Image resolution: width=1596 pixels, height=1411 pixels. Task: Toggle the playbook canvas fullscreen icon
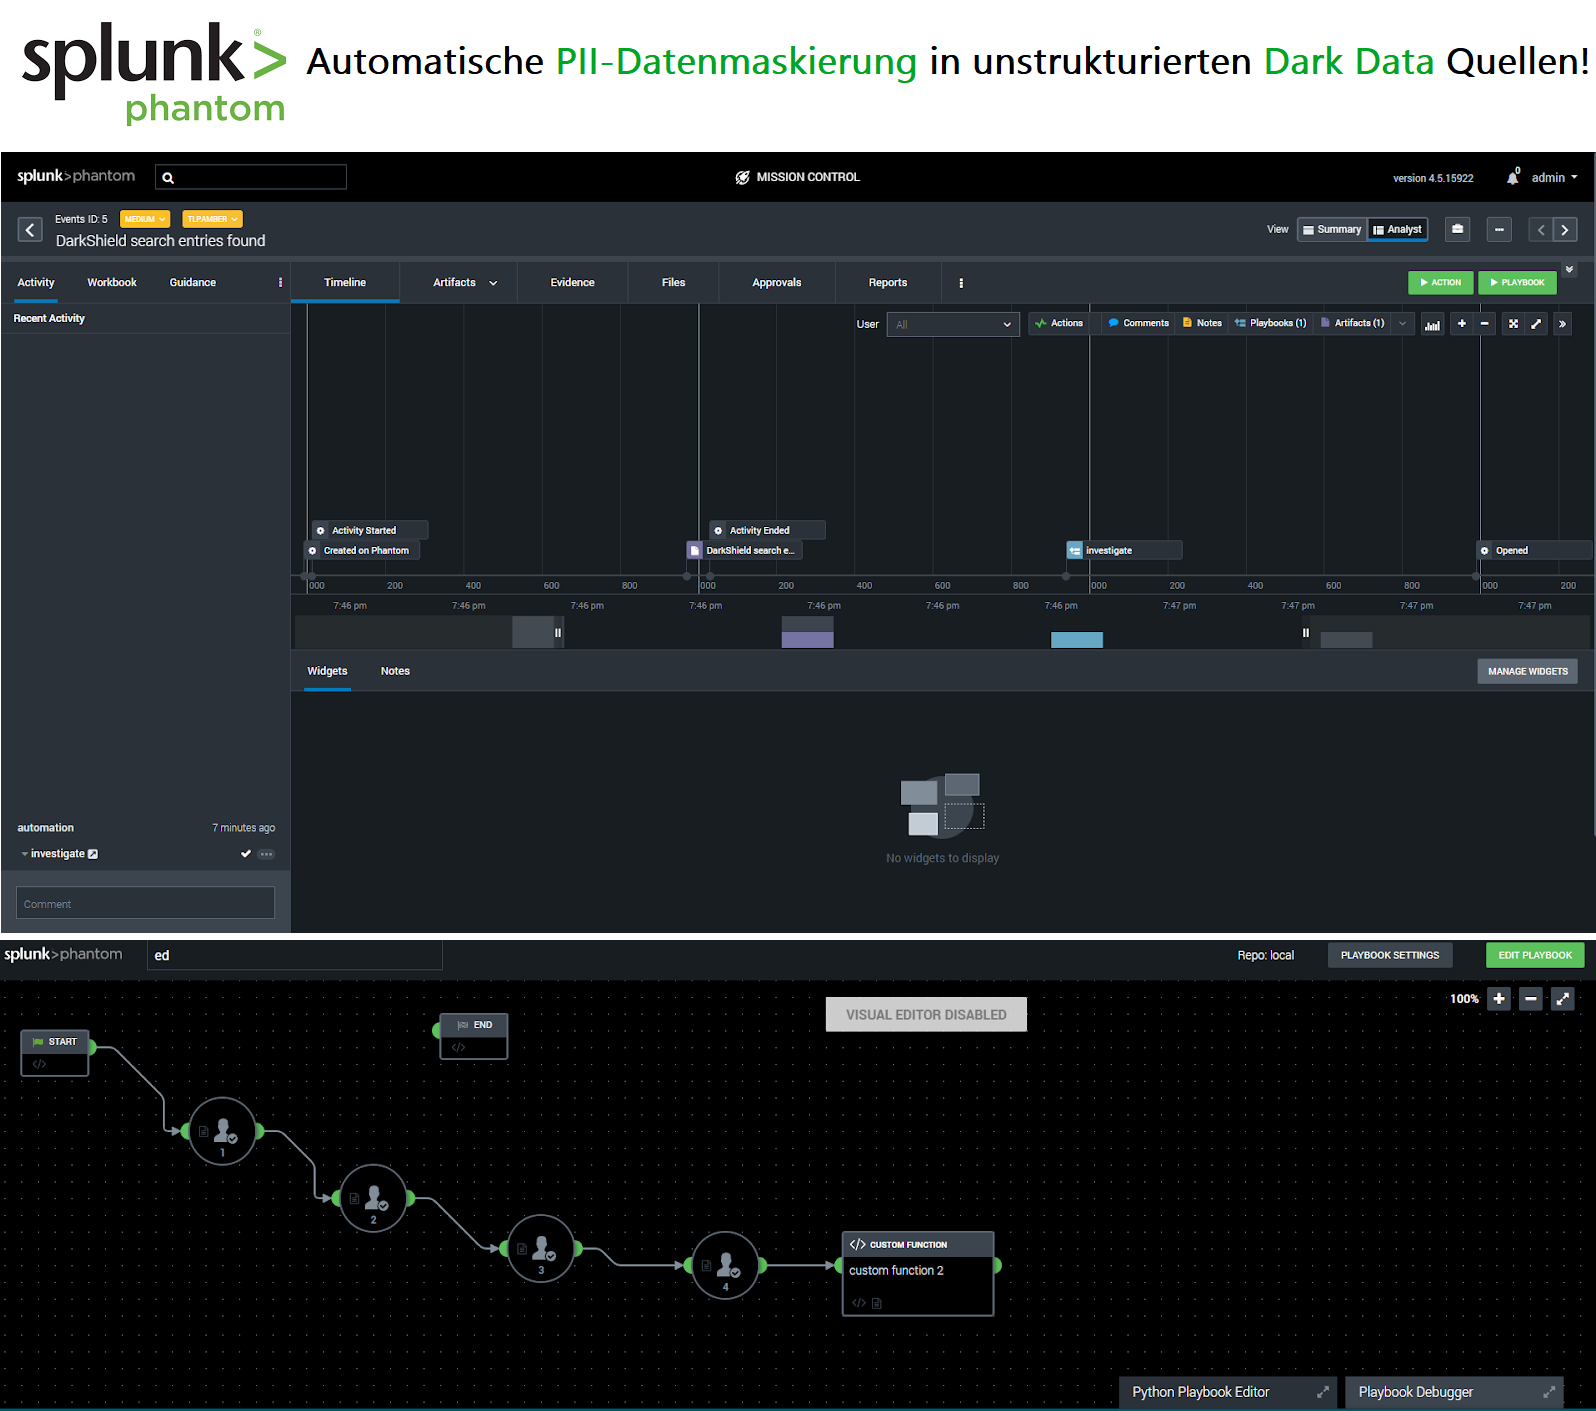tap(1563, 998)
